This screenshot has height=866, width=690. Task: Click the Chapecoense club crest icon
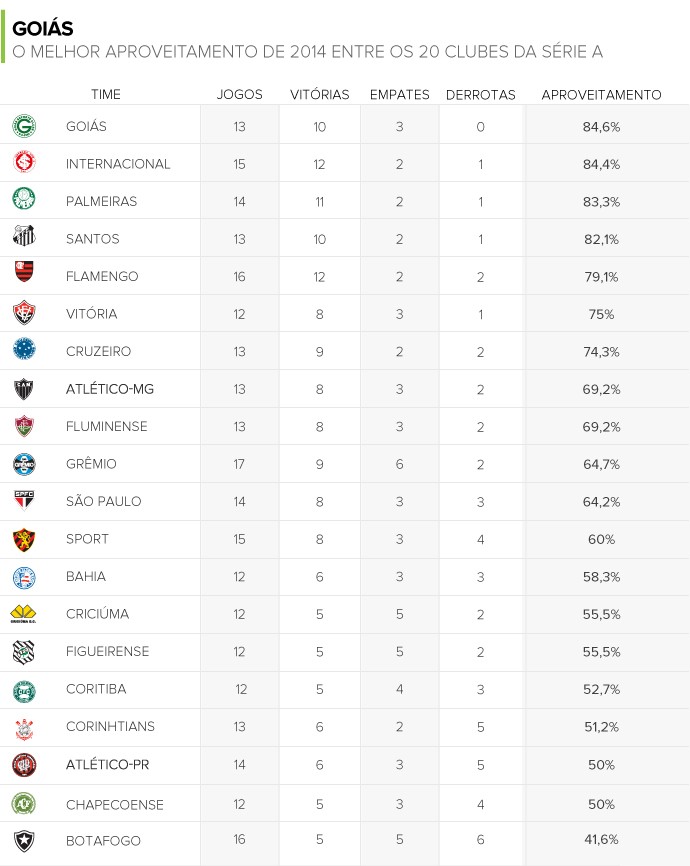pyautogui.click(x=24, y=804)
